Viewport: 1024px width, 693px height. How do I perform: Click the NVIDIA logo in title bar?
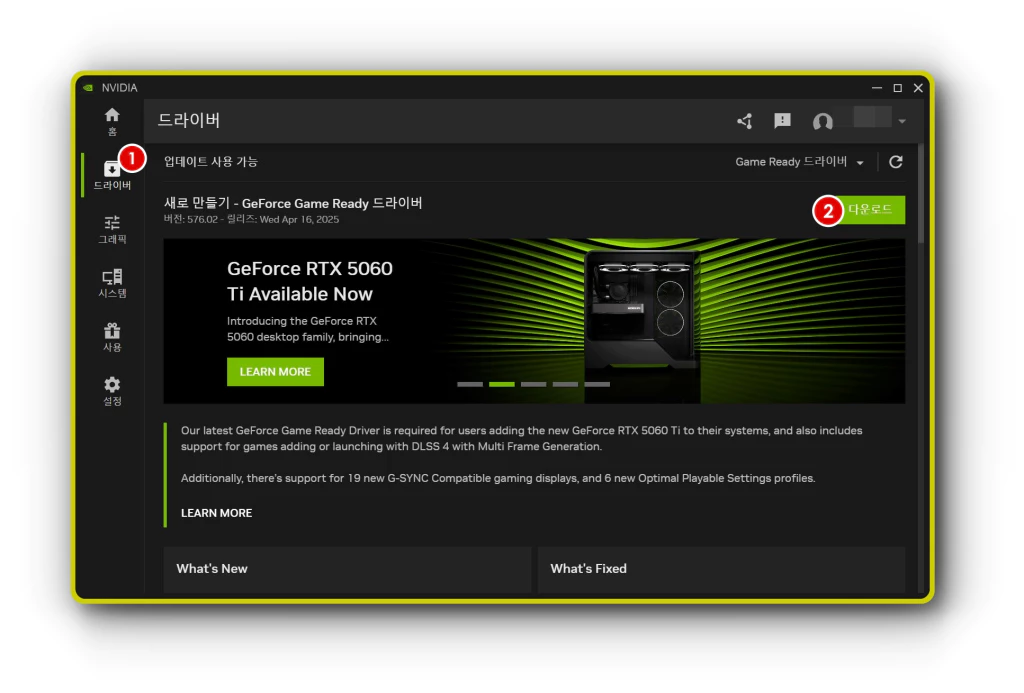click(88, 88)
